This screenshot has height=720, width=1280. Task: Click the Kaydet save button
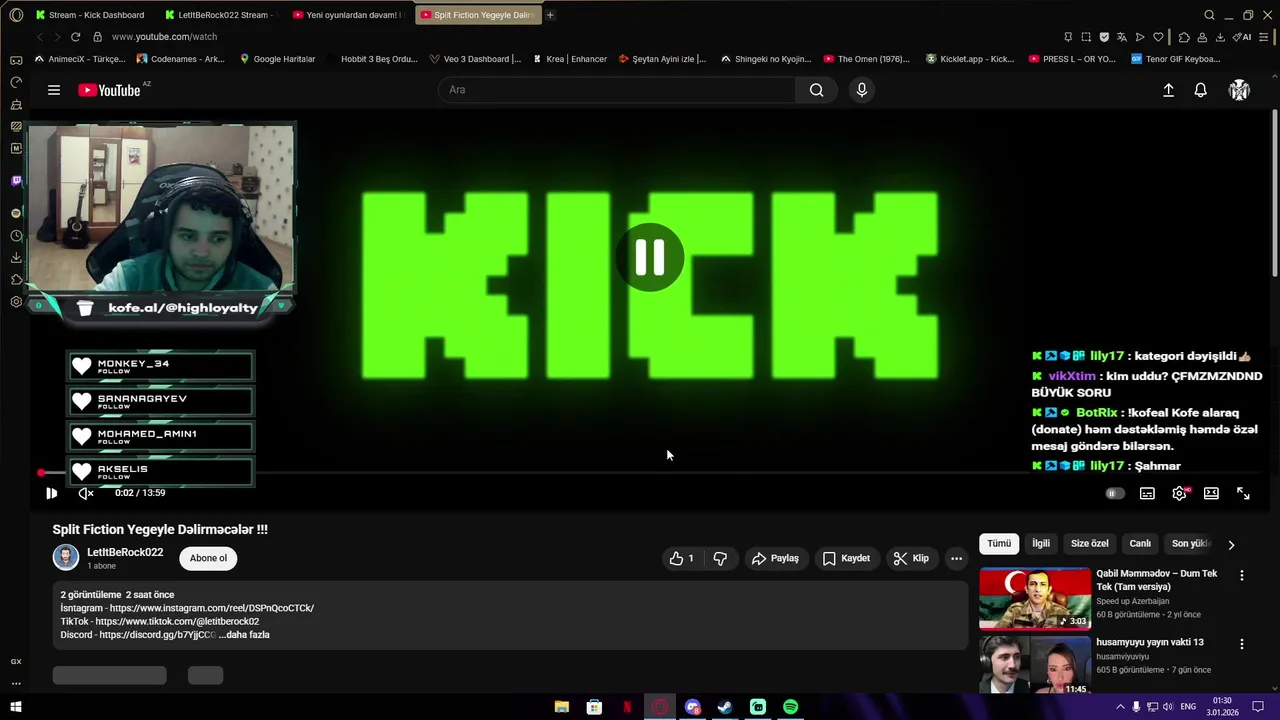coord(846,558)
